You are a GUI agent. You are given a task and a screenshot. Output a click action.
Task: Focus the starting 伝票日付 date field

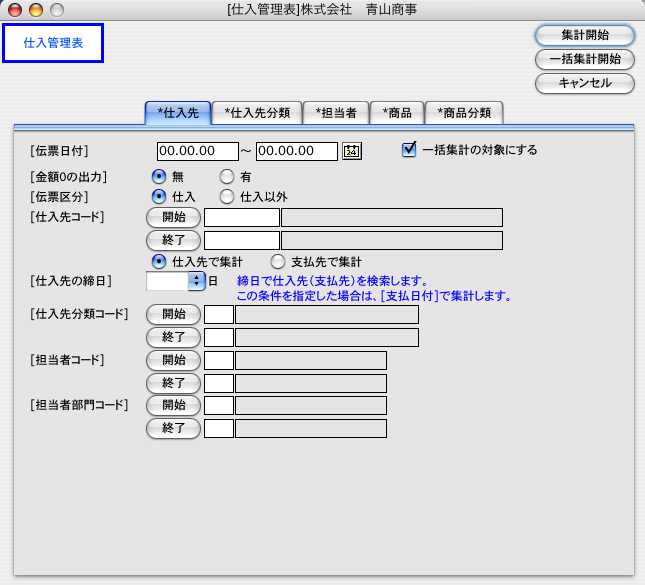[197, 151]
